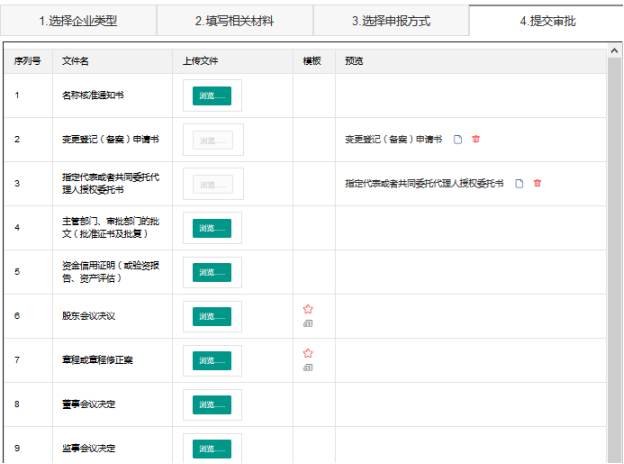Click browse button for 主管部门、审批部门的批文
The height and width of the screenshot is (464, 624).
(212, 228)
